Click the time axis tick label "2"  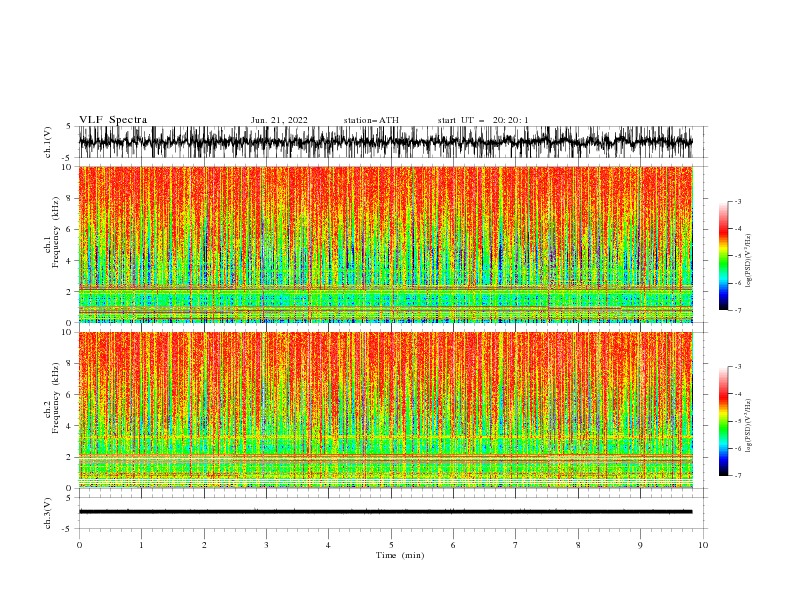click(204, 545)
